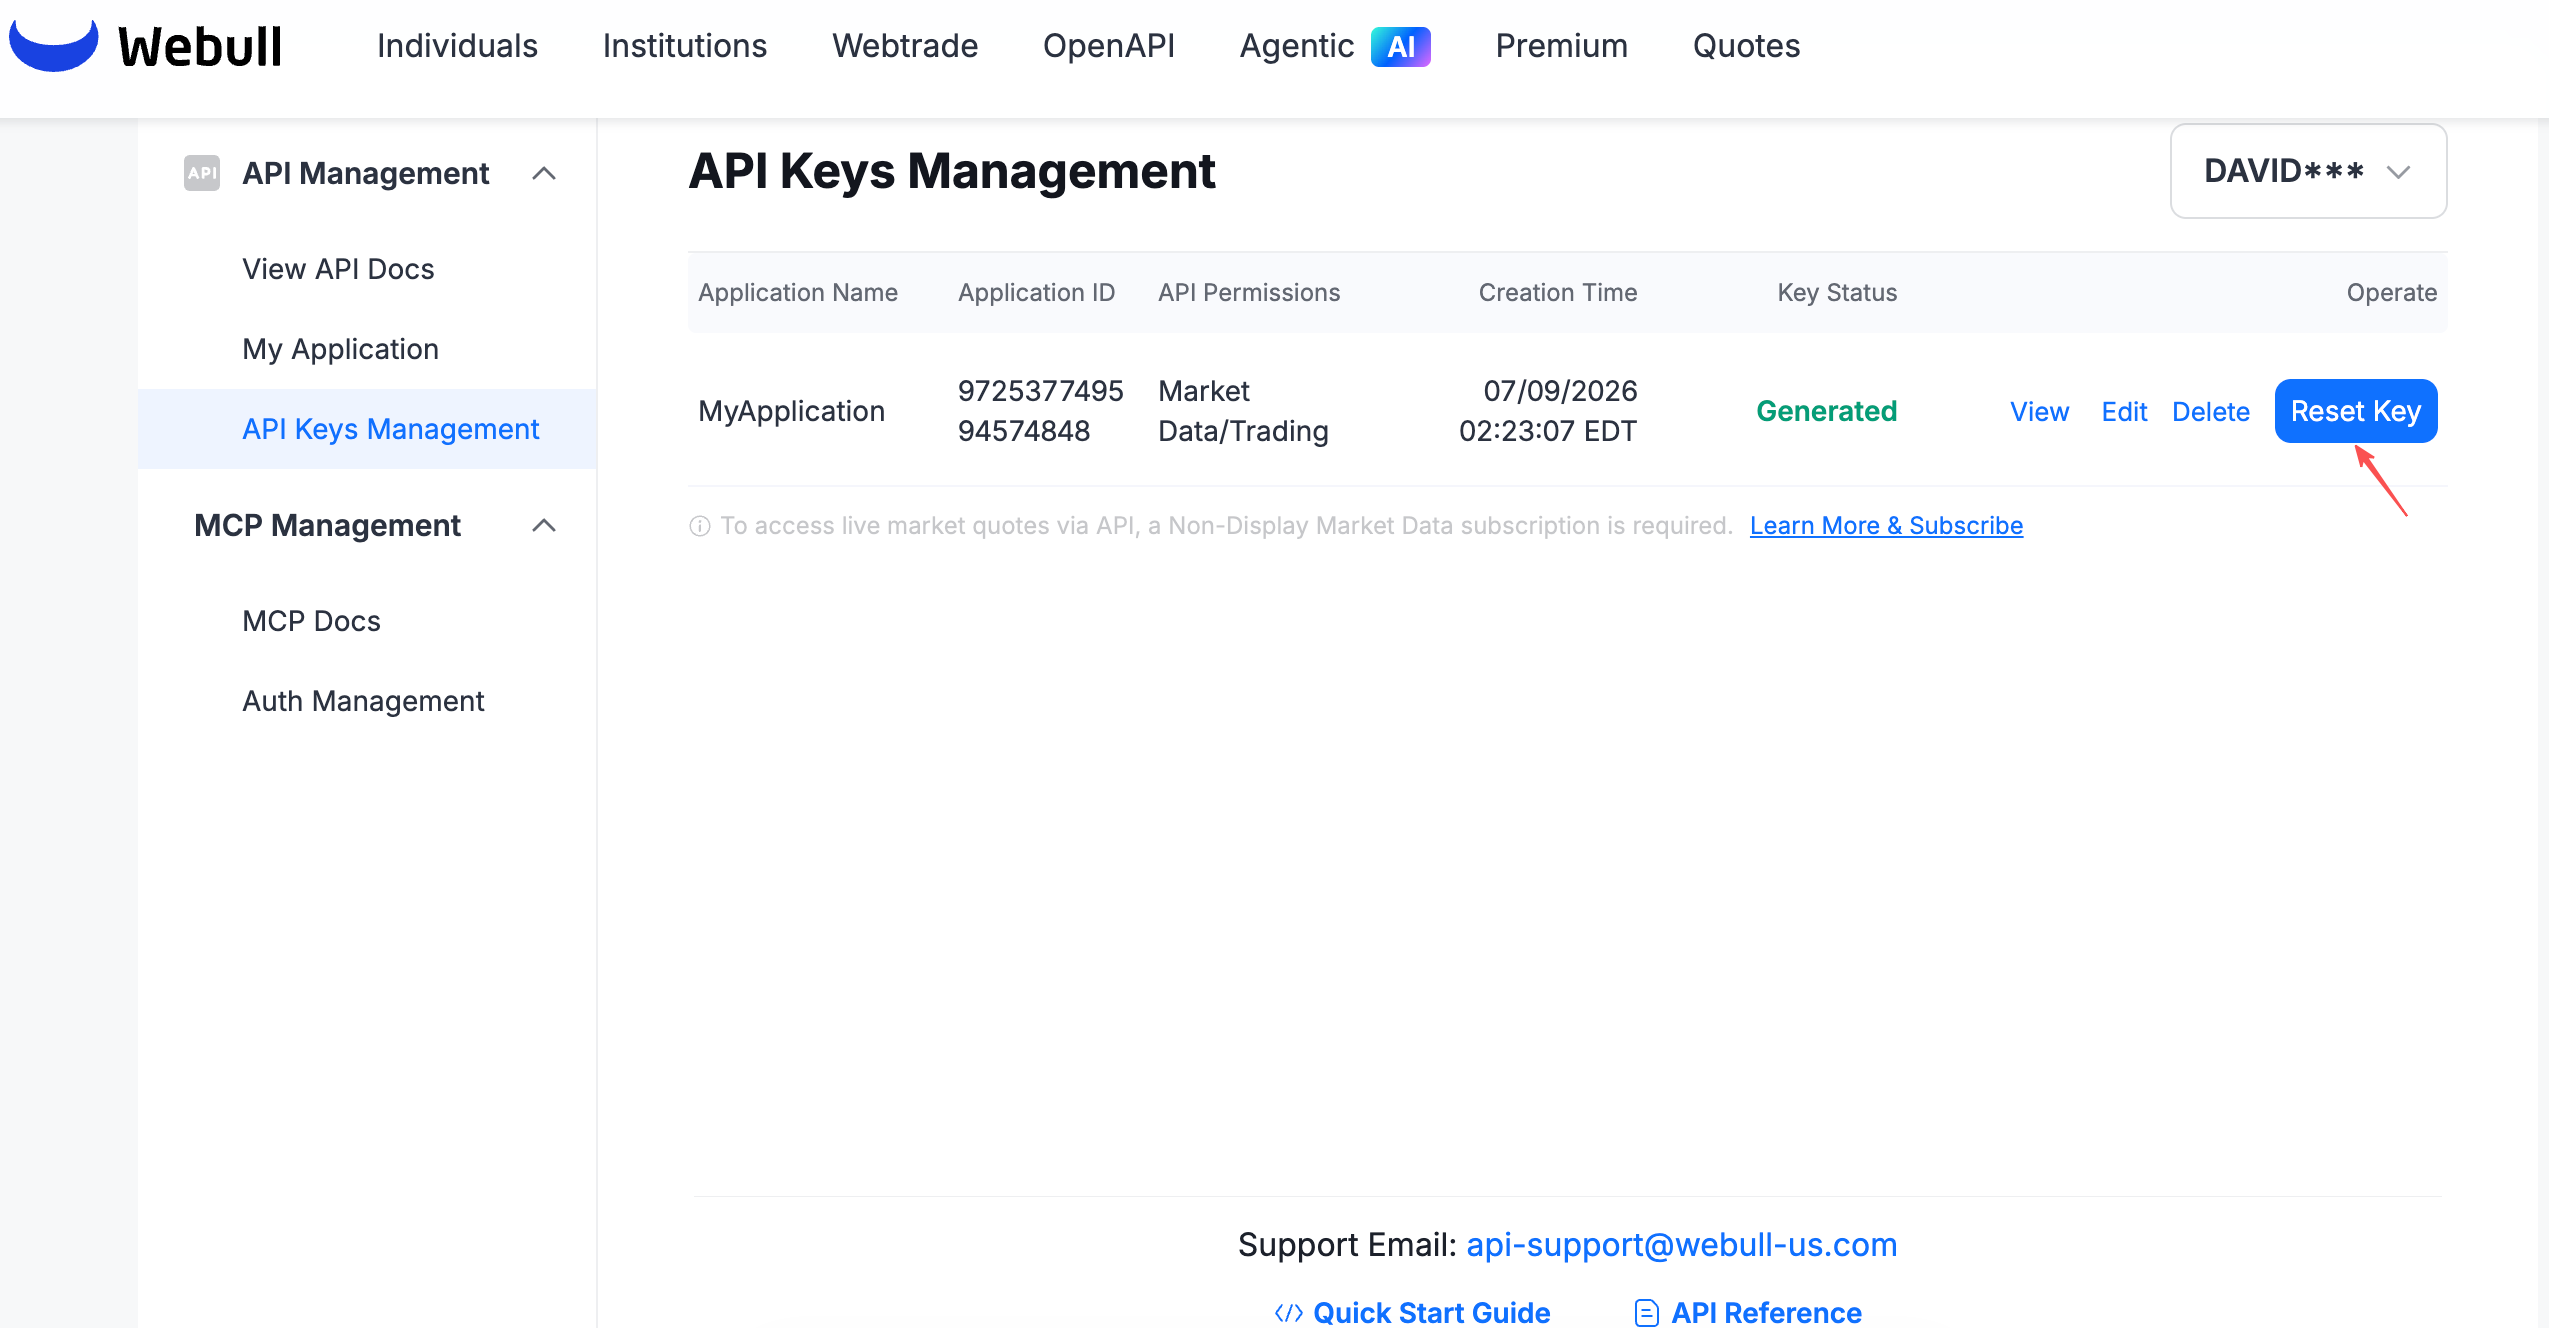Click the Reset Key button
Screen dimensions: 2549x1328
[x=2356, y=411]
